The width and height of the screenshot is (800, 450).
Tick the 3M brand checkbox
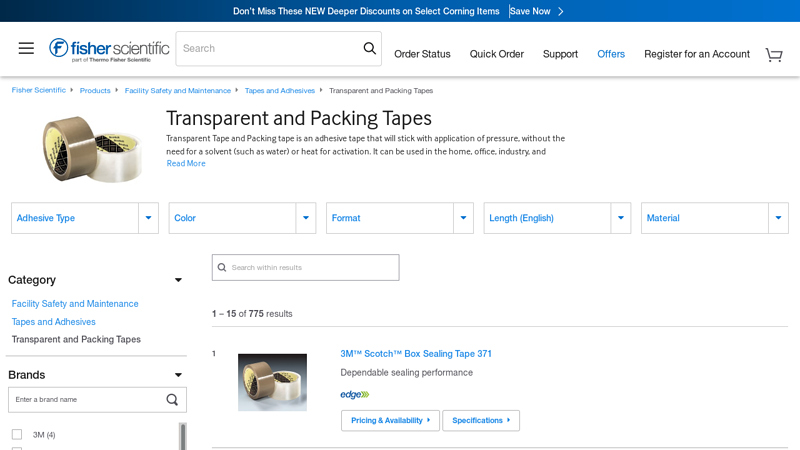point(17,434)
